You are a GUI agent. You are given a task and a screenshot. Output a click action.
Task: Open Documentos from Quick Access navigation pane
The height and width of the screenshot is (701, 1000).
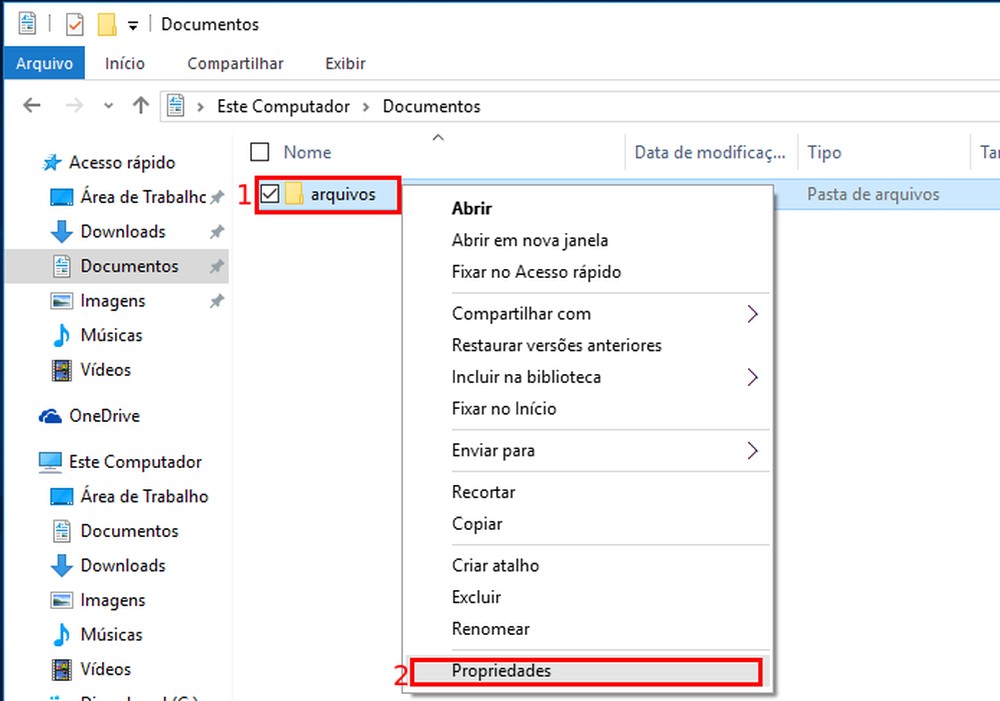(x=130, y=266)
